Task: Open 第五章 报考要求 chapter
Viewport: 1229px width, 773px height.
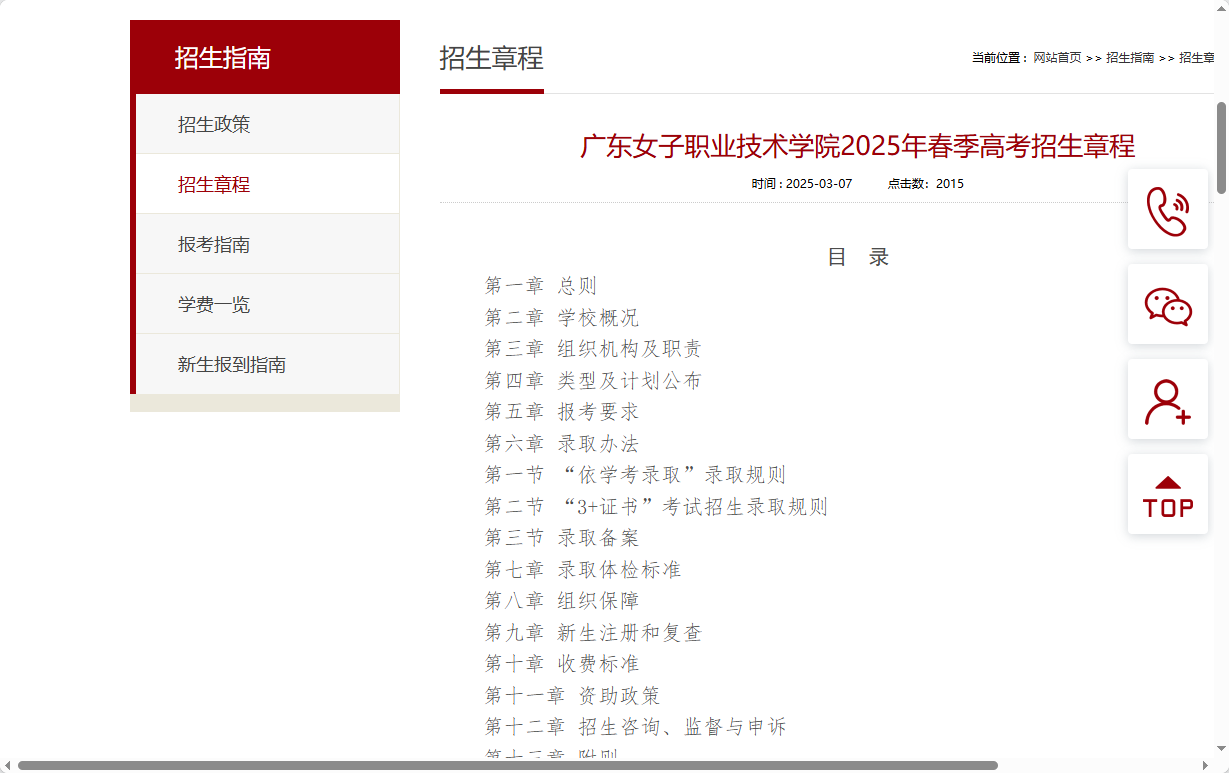Action: point(563,412)
